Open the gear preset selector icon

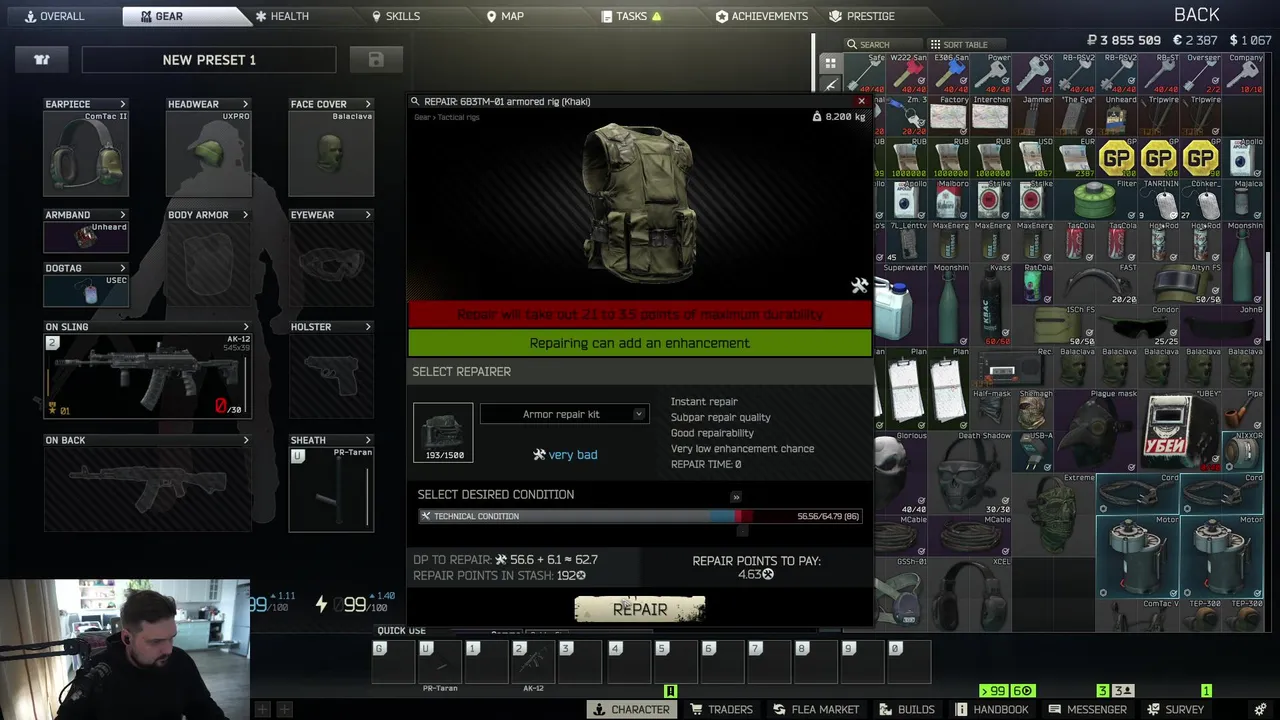click(x=42, y=60)
